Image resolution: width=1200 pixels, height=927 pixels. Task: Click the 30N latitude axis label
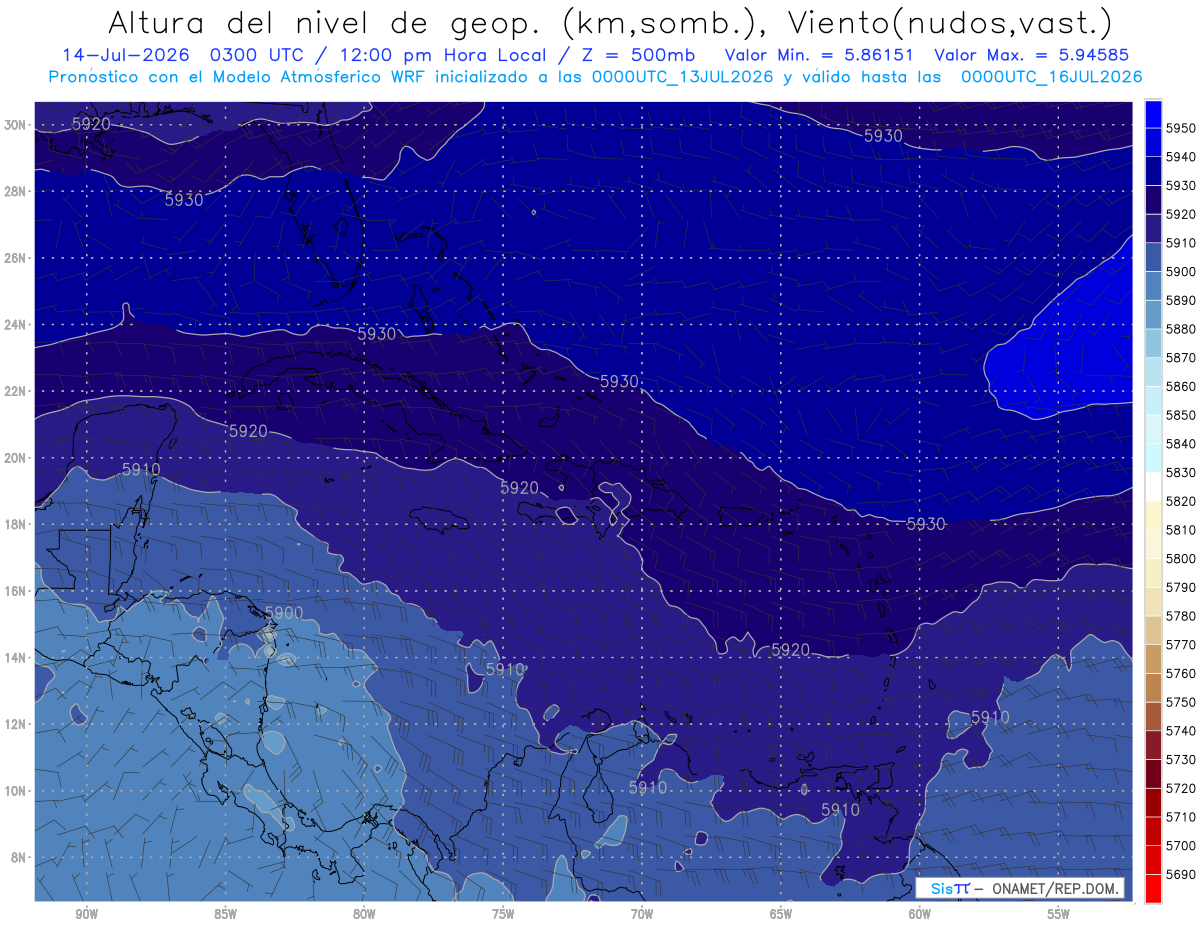(16, 125)
